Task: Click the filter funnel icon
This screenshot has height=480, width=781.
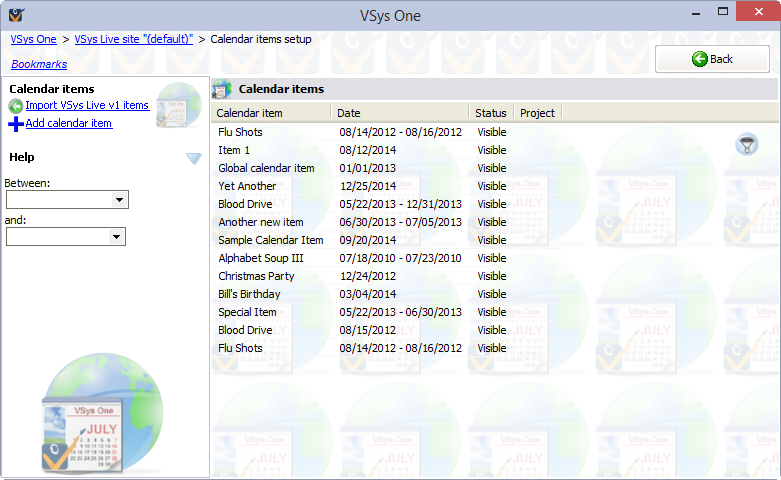Action: (x=746, y=145)
